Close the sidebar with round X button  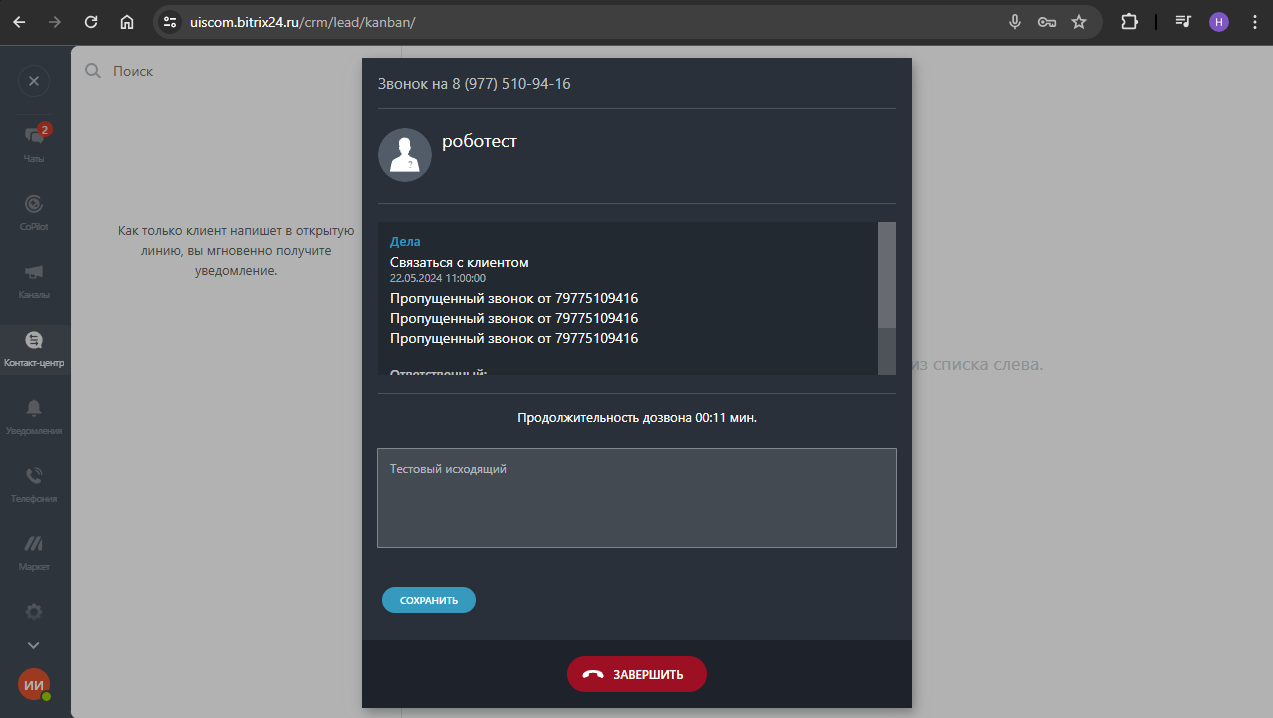pos(34,81)
